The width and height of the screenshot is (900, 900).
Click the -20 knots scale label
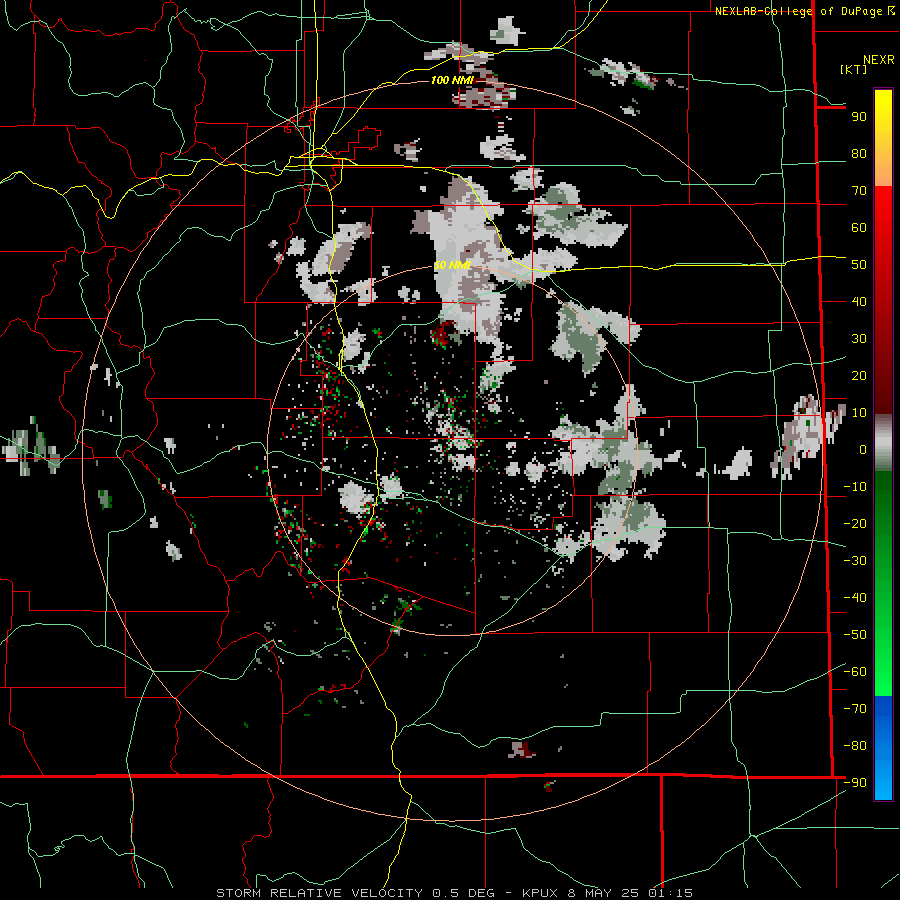(x=855, y=523)
